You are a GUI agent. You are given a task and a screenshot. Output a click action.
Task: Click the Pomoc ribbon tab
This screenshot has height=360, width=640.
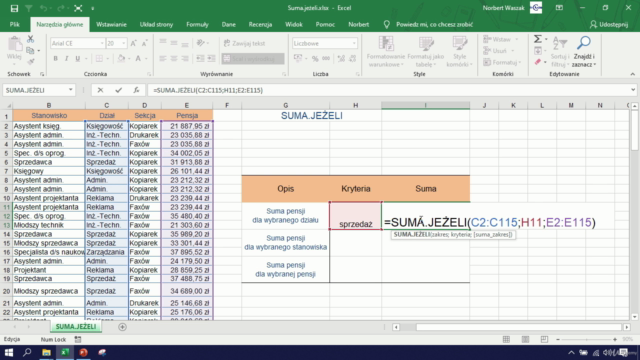click(325, 24)
